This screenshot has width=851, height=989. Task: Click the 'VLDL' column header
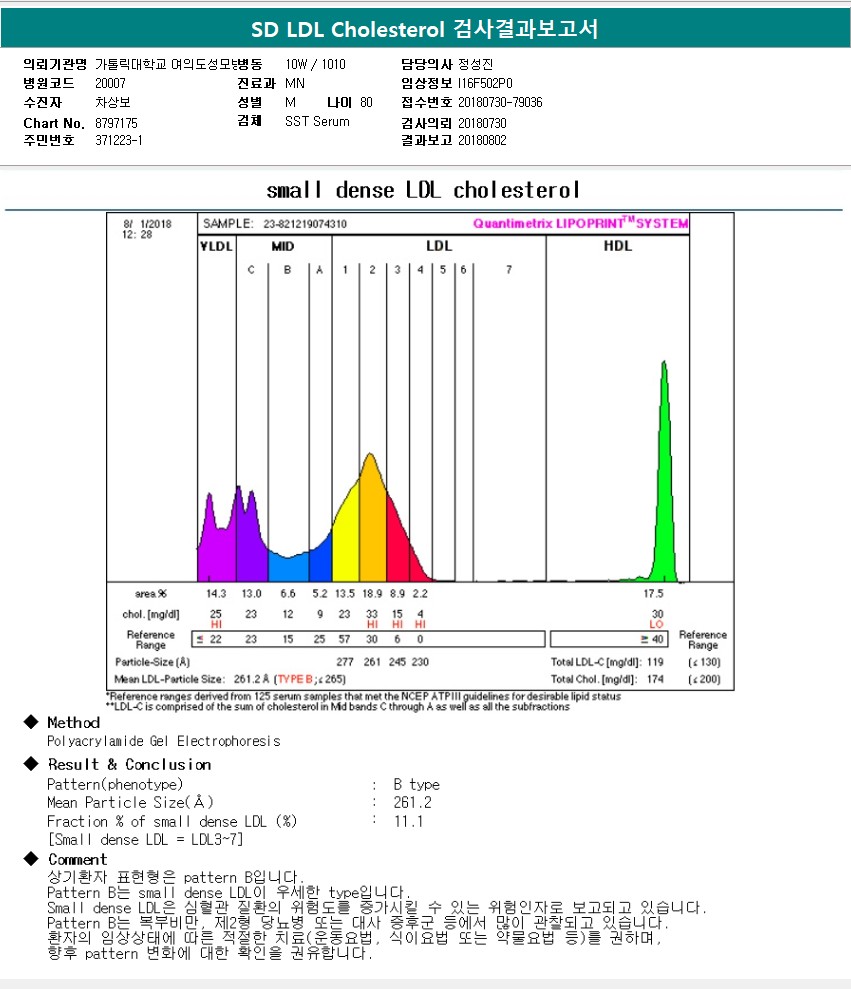216,246
